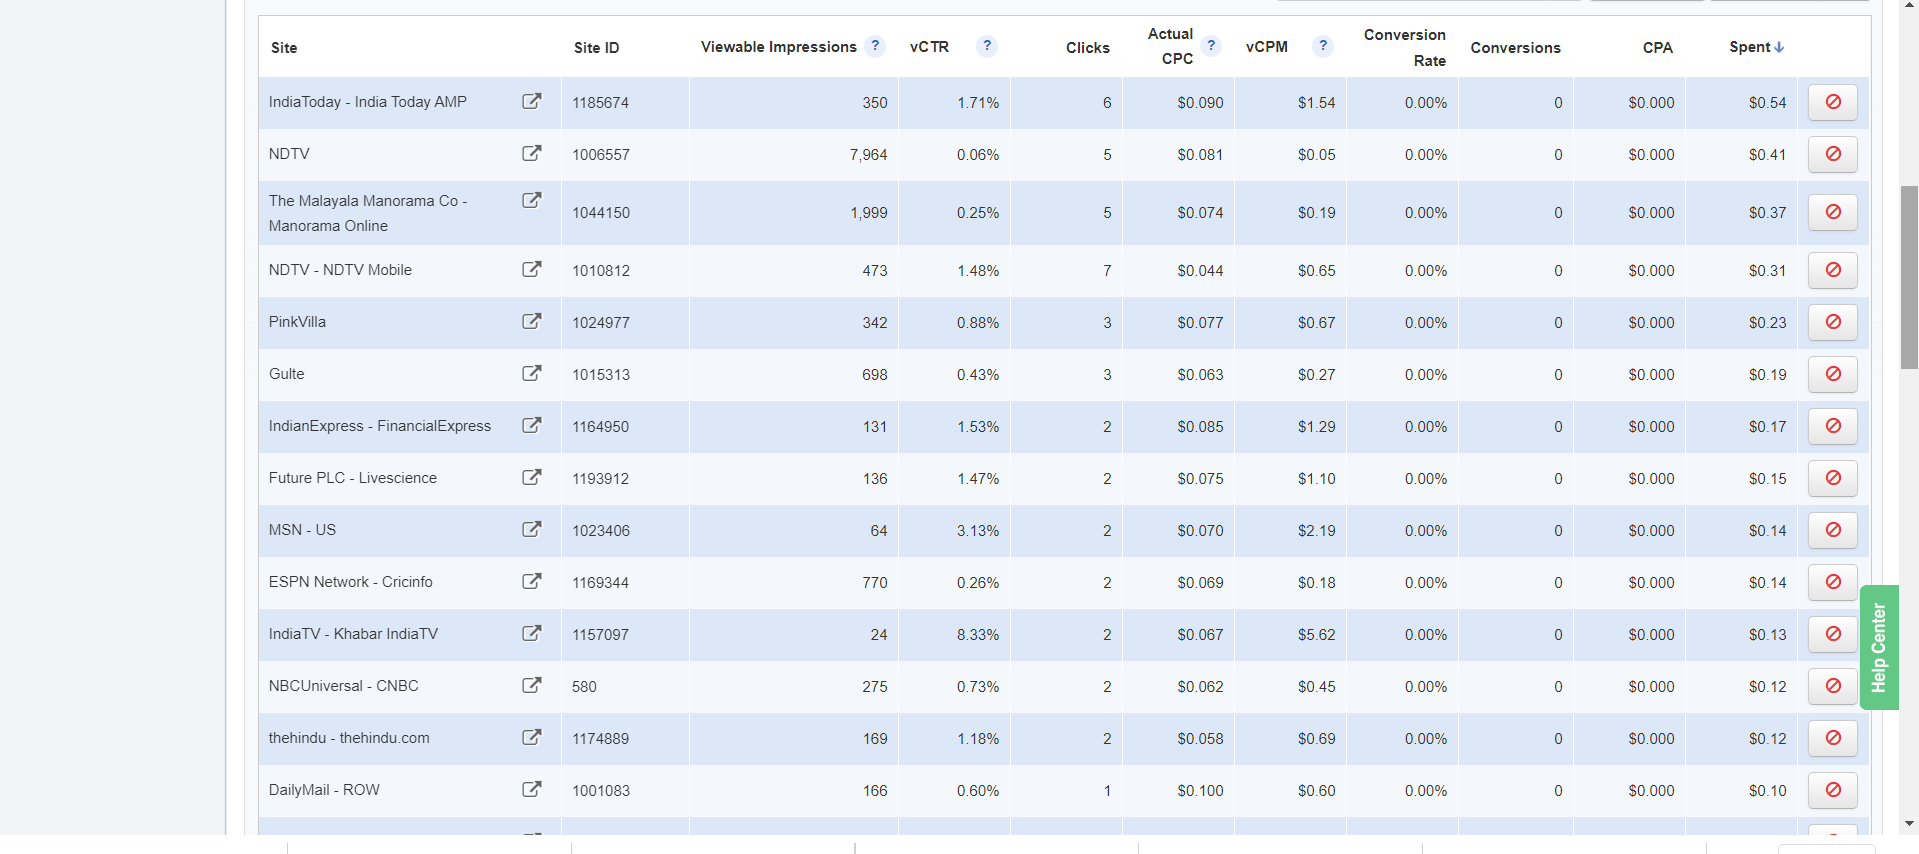Show help for Viewable Impressions column
The height and width of the screenshot is (854, 1919).
coord(875,46)
